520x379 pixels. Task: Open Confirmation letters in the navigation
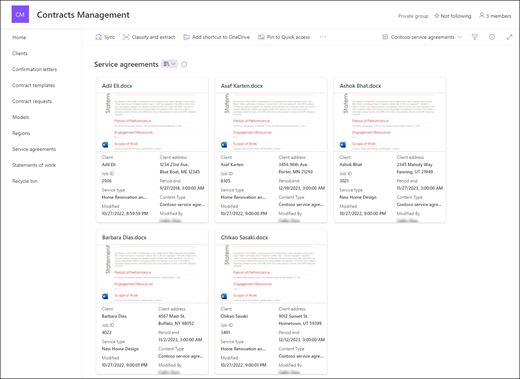34,69
